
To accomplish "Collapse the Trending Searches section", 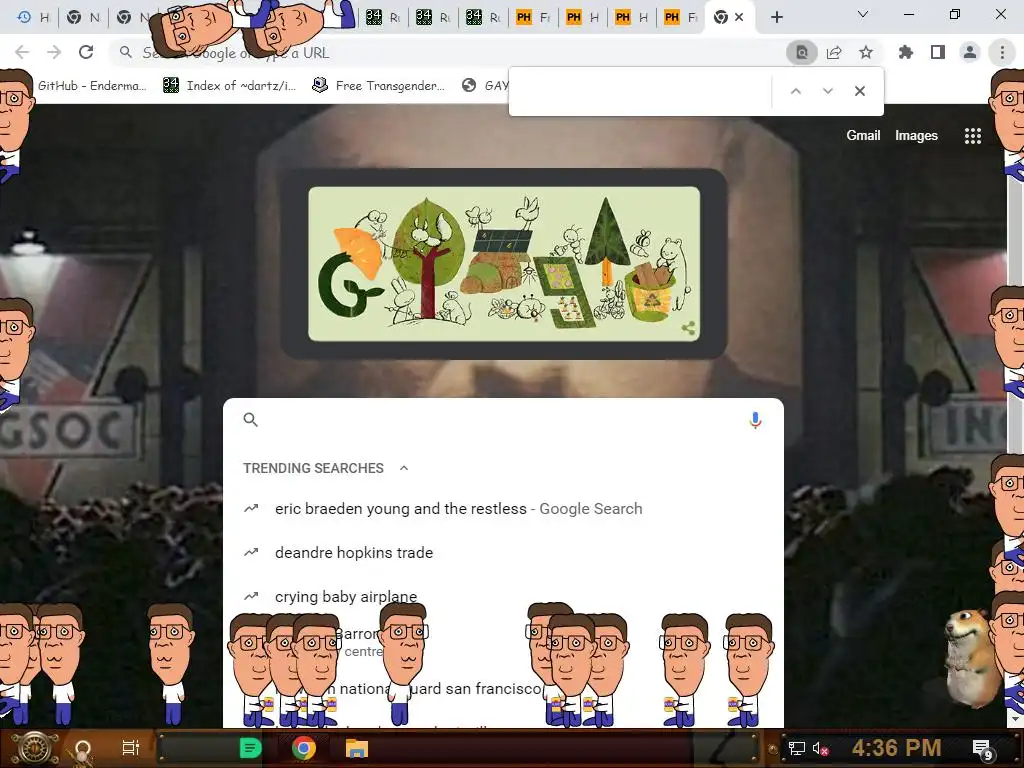I will pyautogui.click(x=404, y=468).
